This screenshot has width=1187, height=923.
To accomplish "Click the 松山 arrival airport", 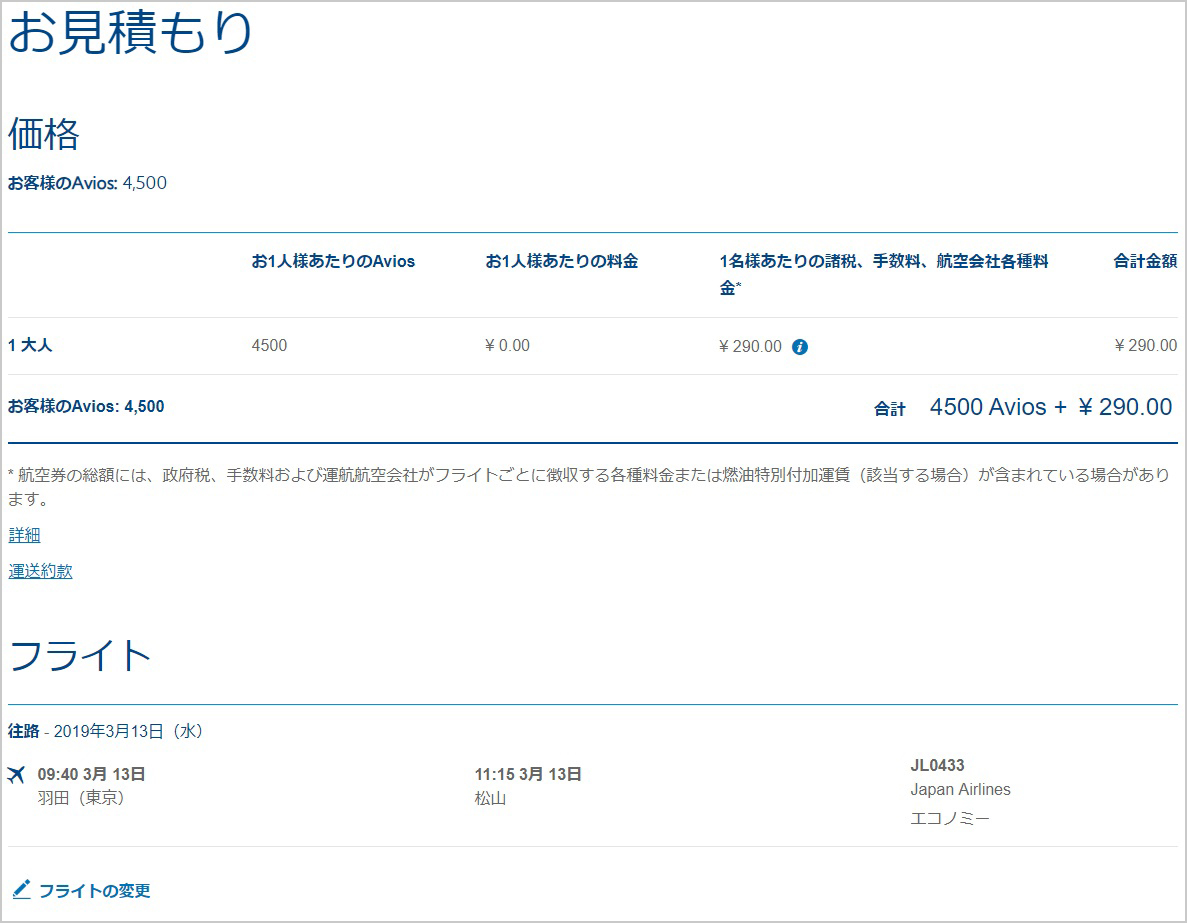I will (x=491, y=798).
